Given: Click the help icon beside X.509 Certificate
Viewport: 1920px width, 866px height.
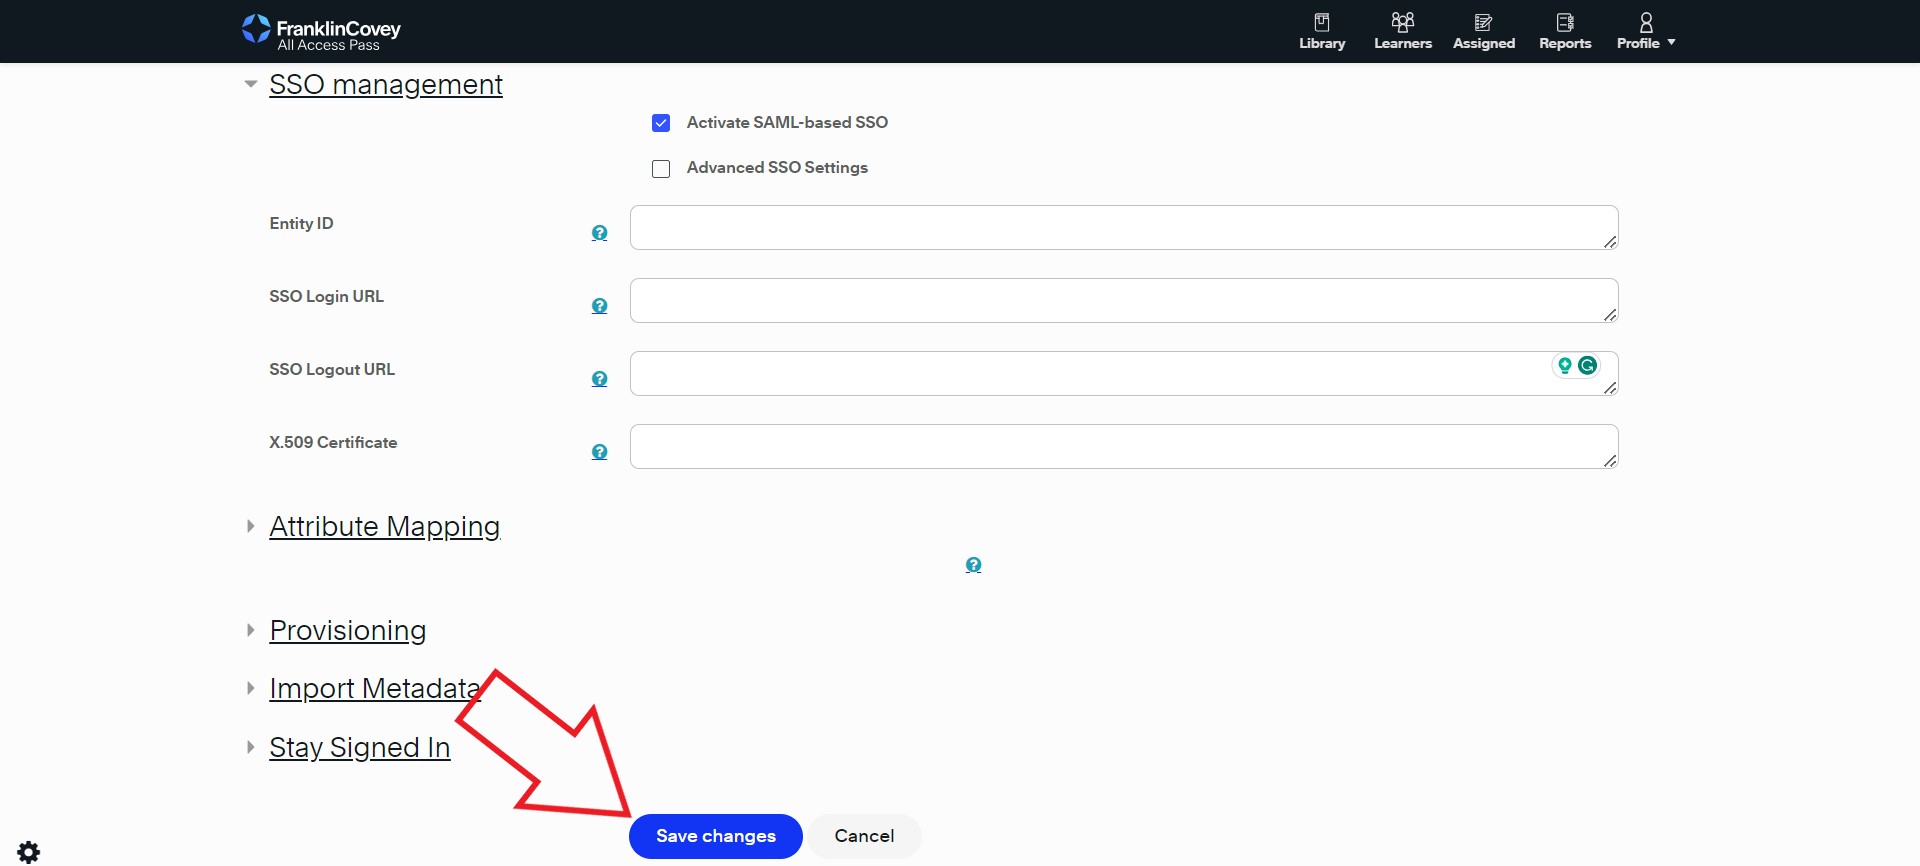Looking at the screenshot, I should 599,452.
